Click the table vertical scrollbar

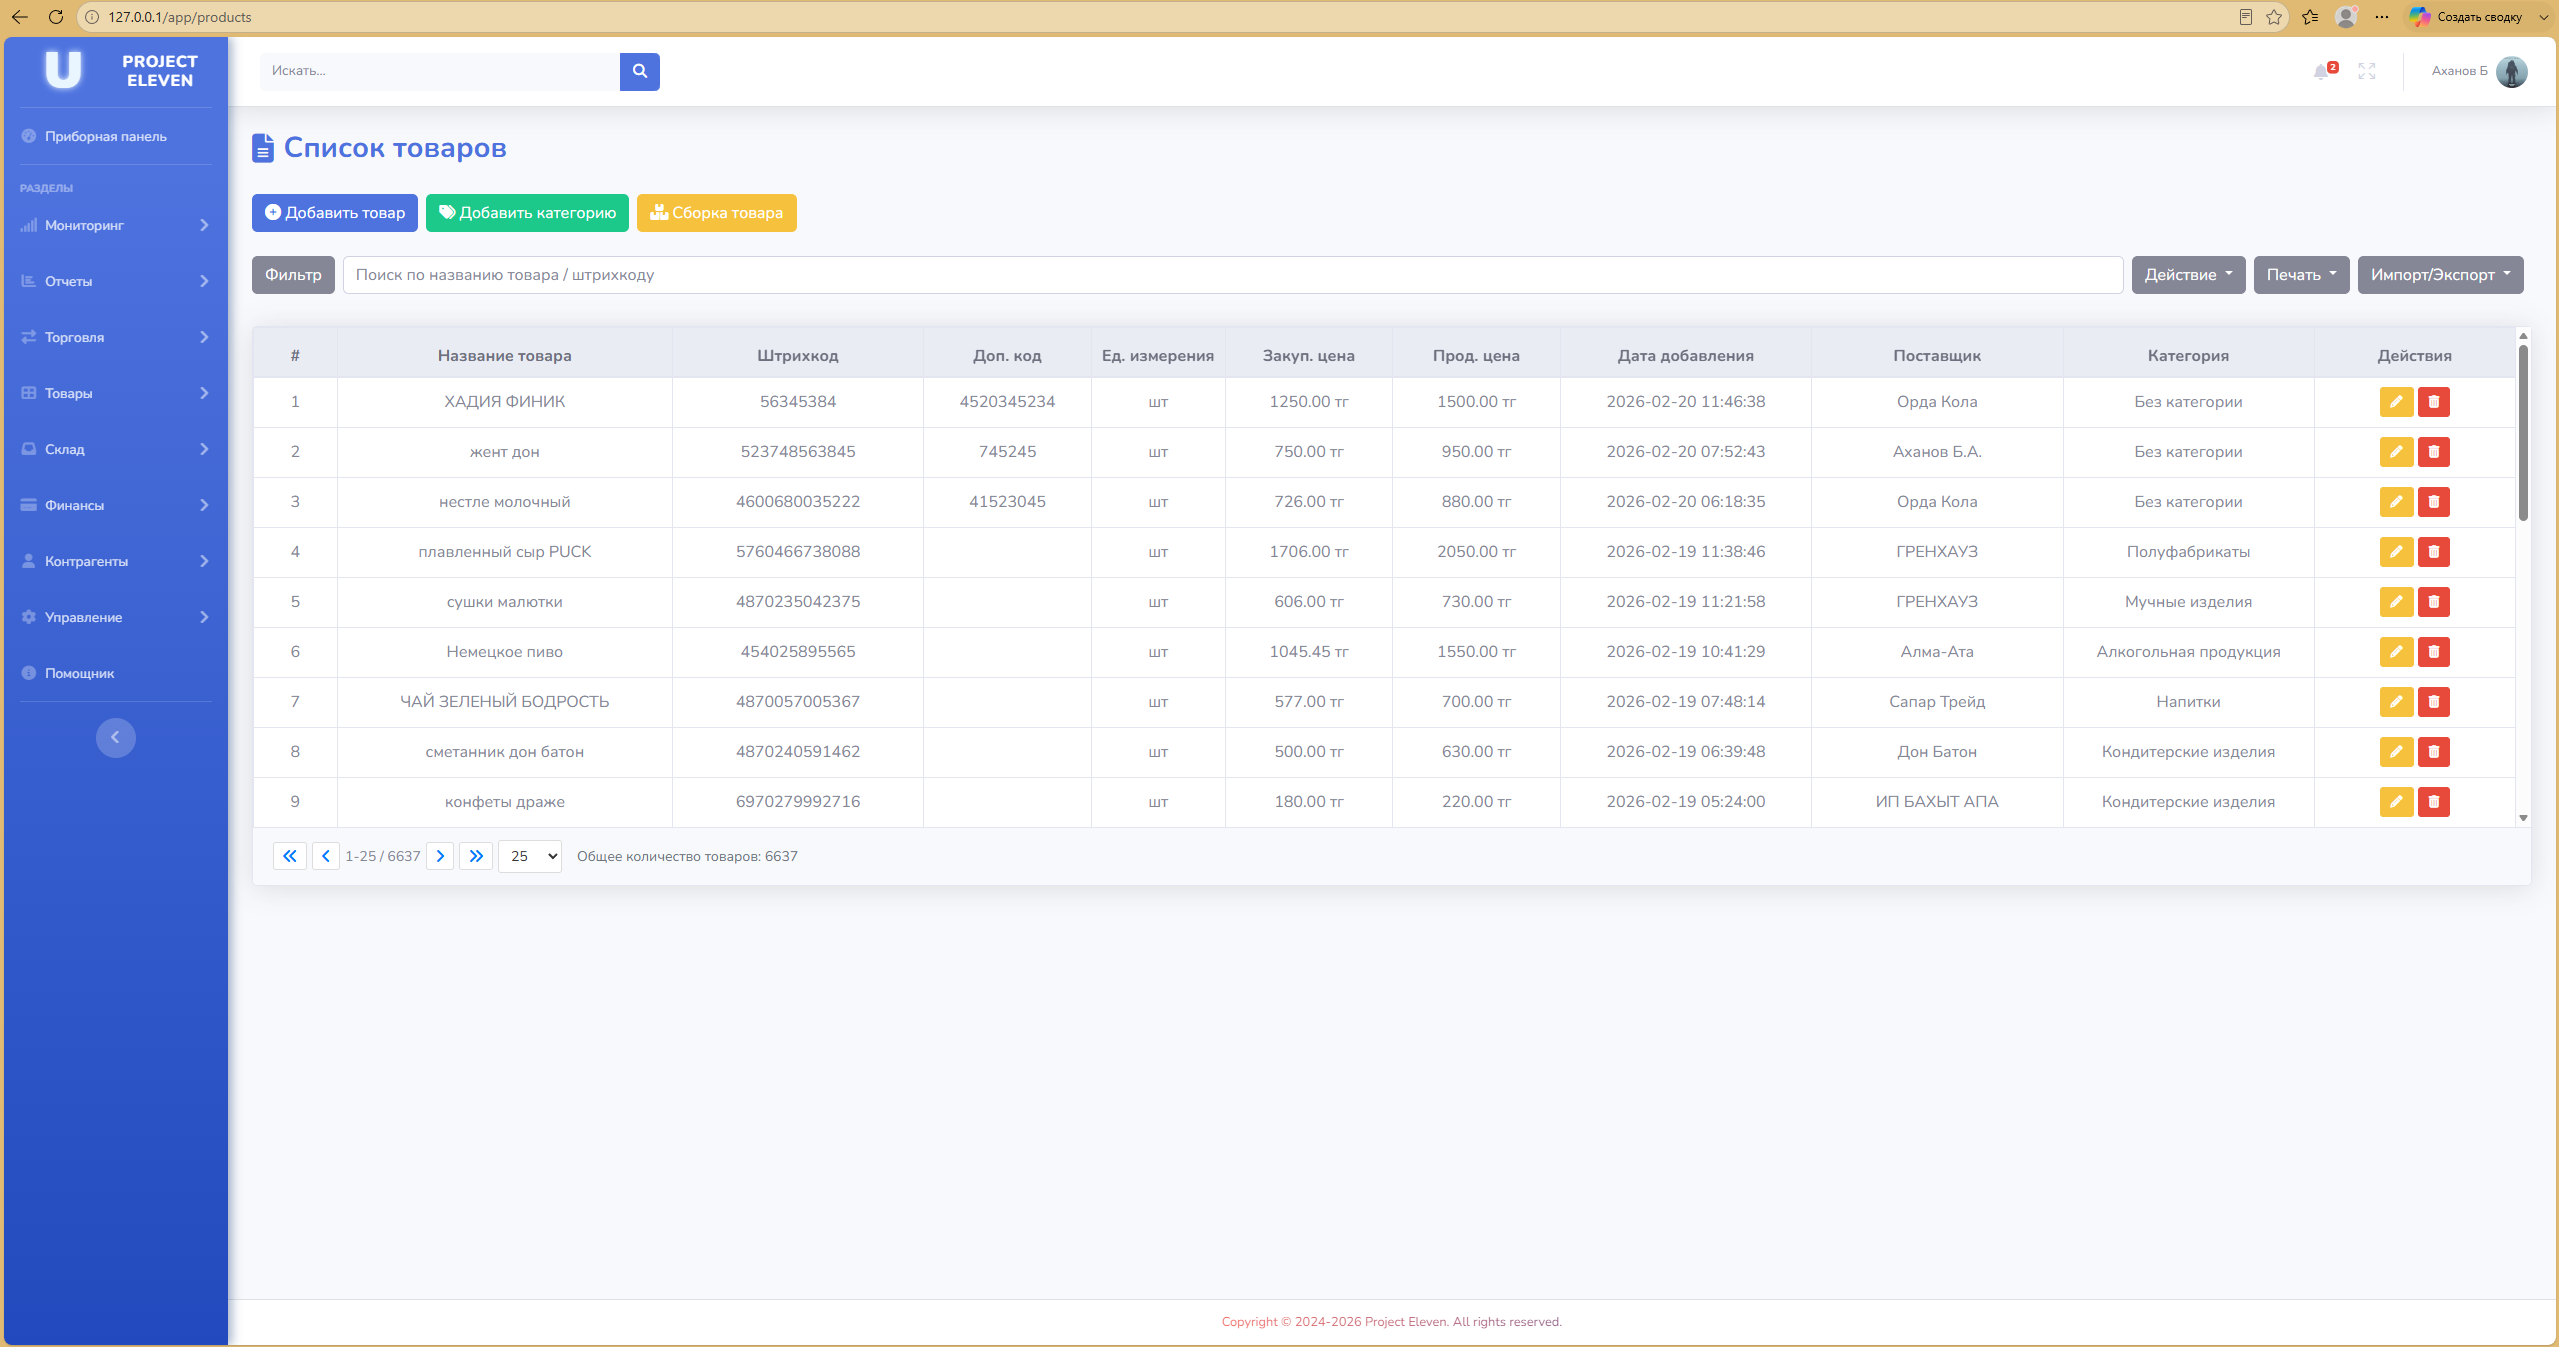tap(2523, 433)
